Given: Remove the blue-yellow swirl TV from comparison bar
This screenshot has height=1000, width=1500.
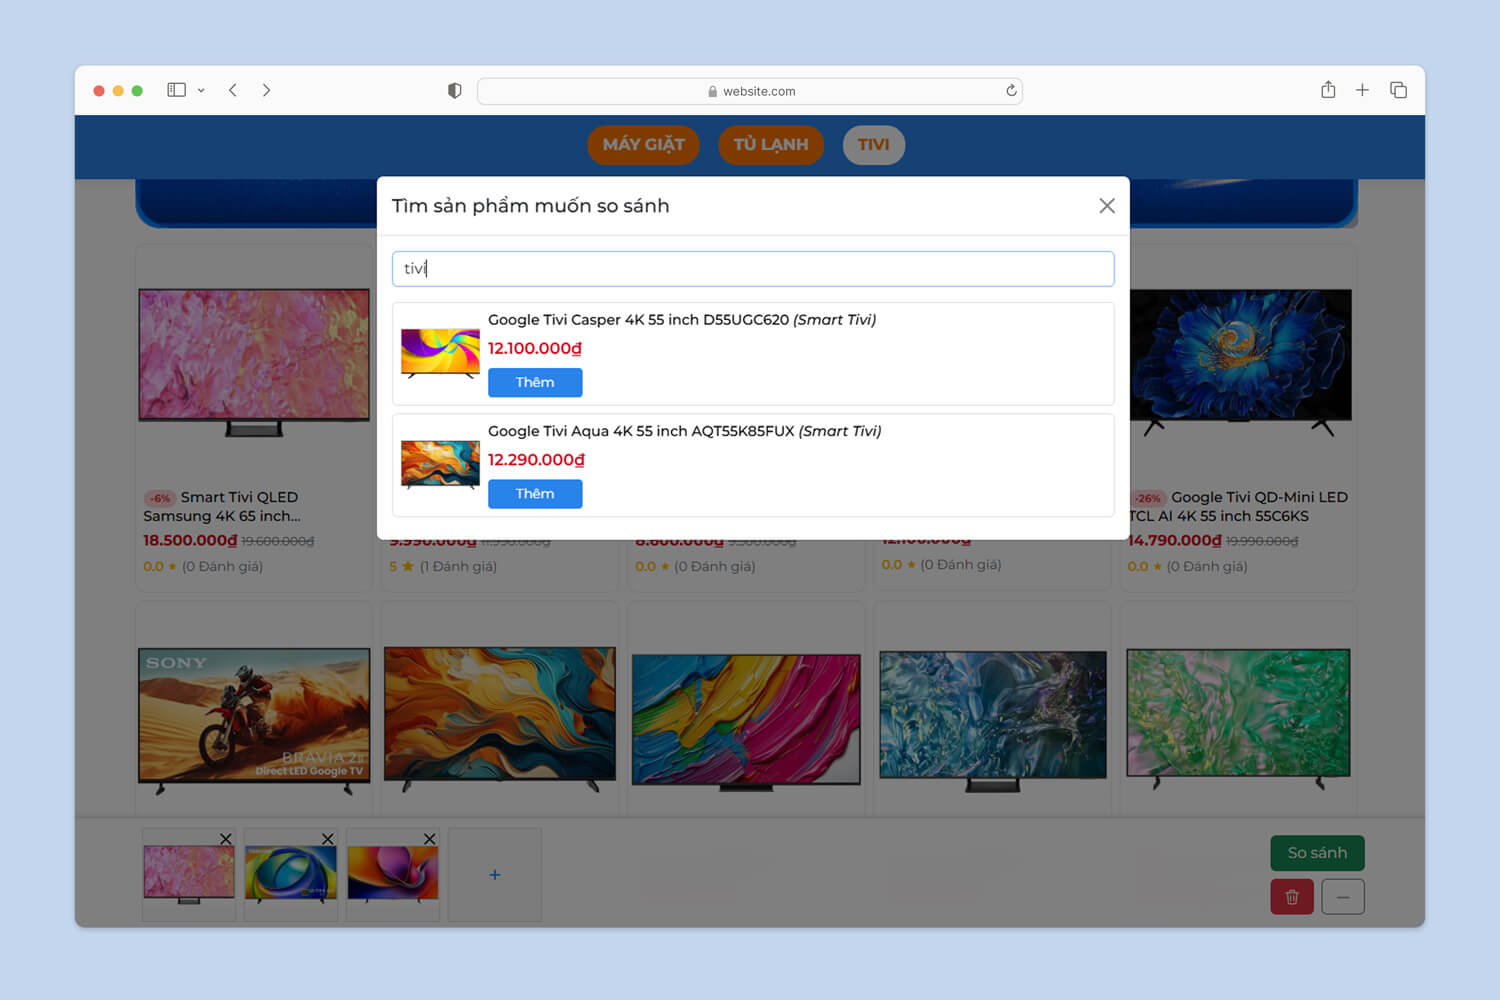Looking at the screenshot, I should click(x=328, y=839).
